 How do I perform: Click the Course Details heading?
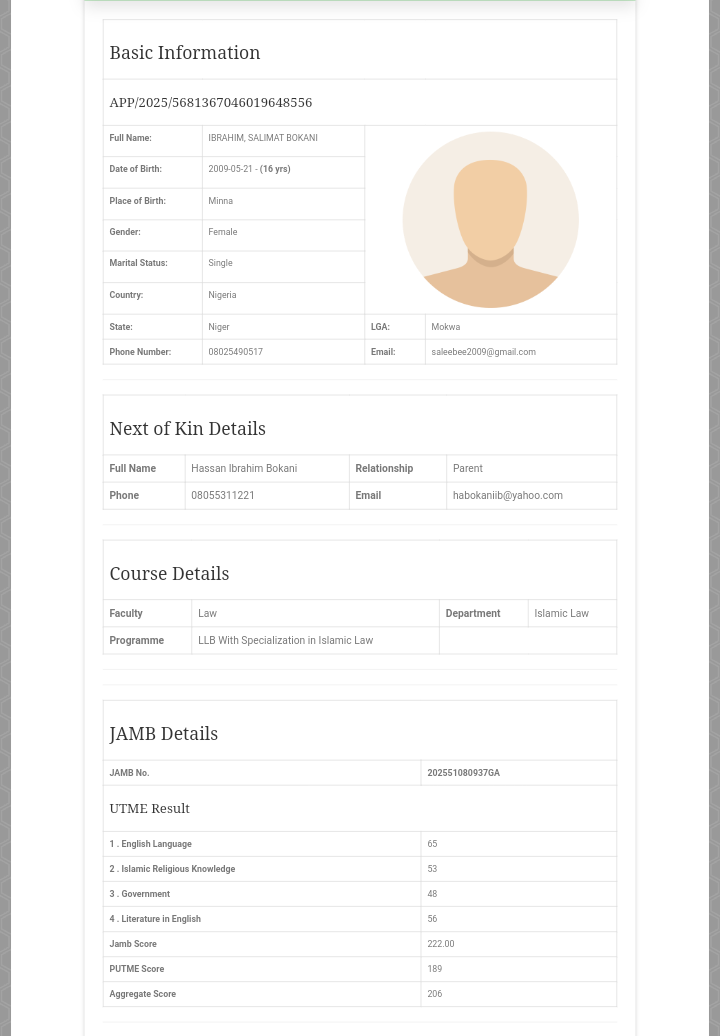(x=169, y=574)
